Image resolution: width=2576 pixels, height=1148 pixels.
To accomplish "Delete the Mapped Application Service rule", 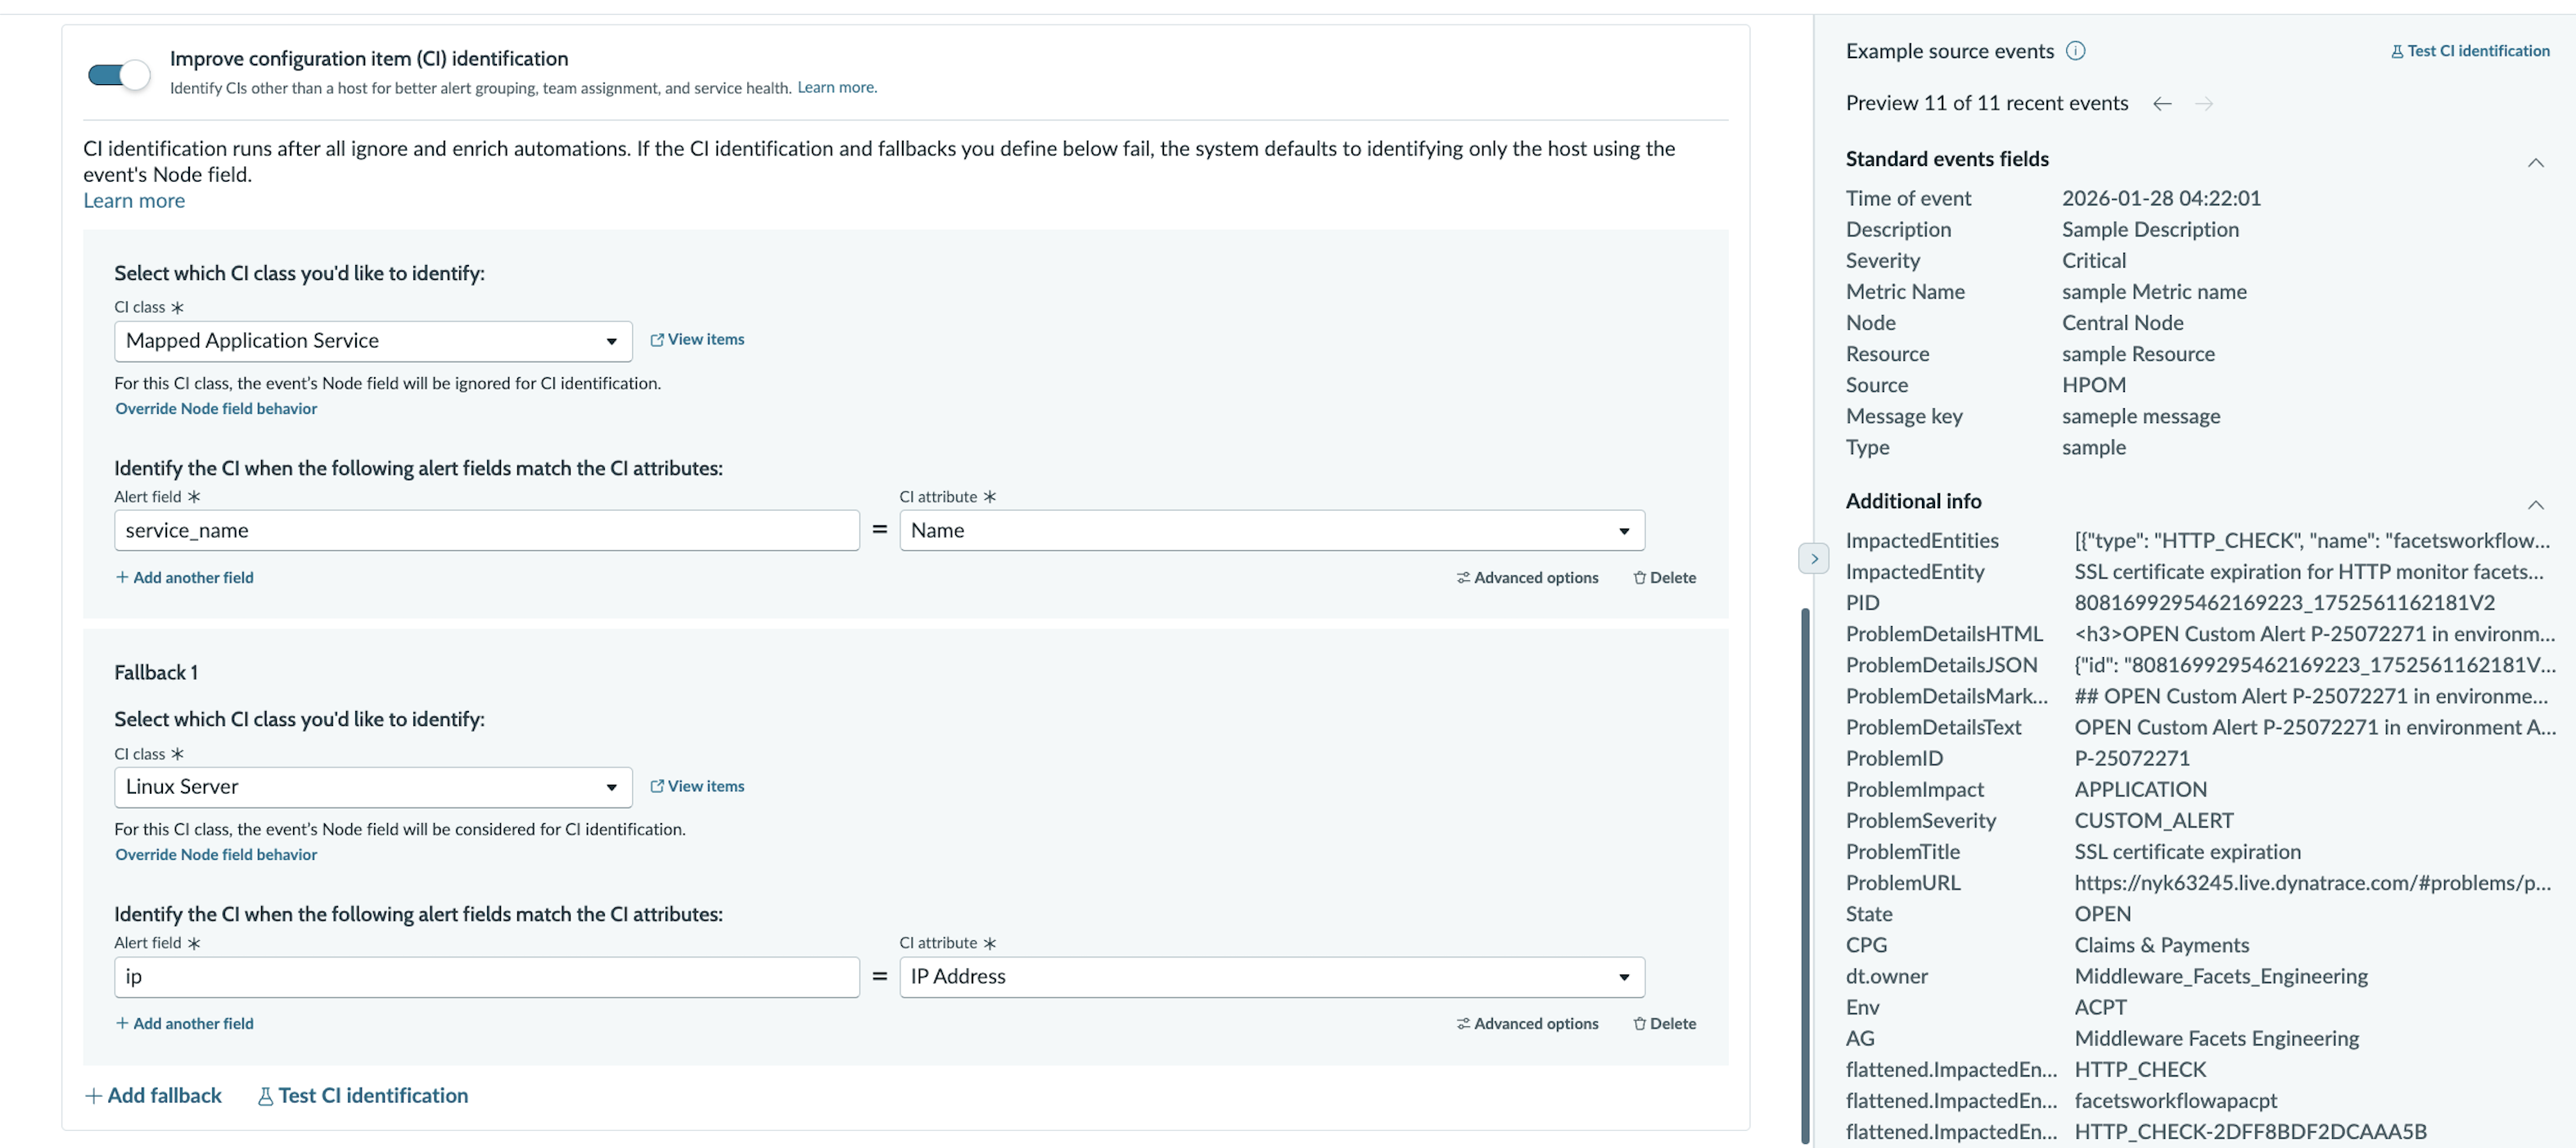I will 1664,578.
